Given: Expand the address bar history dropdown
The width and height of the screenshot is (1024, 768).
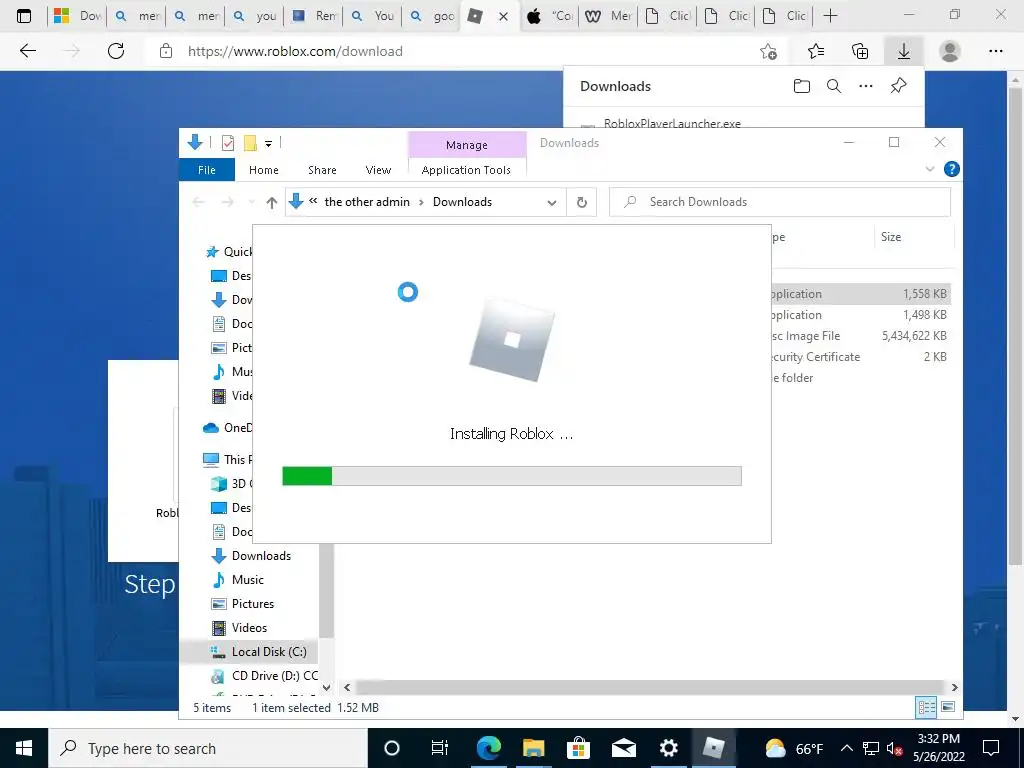Looking at the screenshot, I should click(552, 202).
